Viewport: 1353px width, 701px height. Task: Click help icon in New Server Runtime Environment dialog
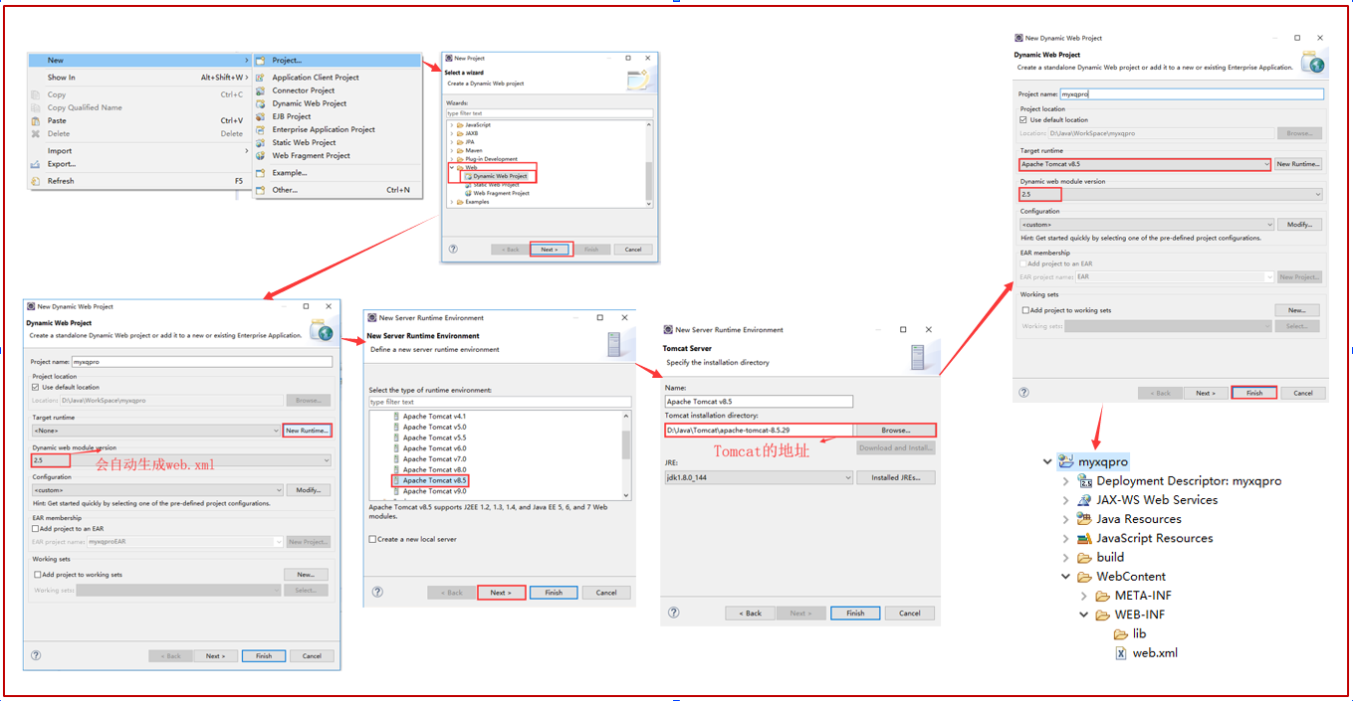377,592
